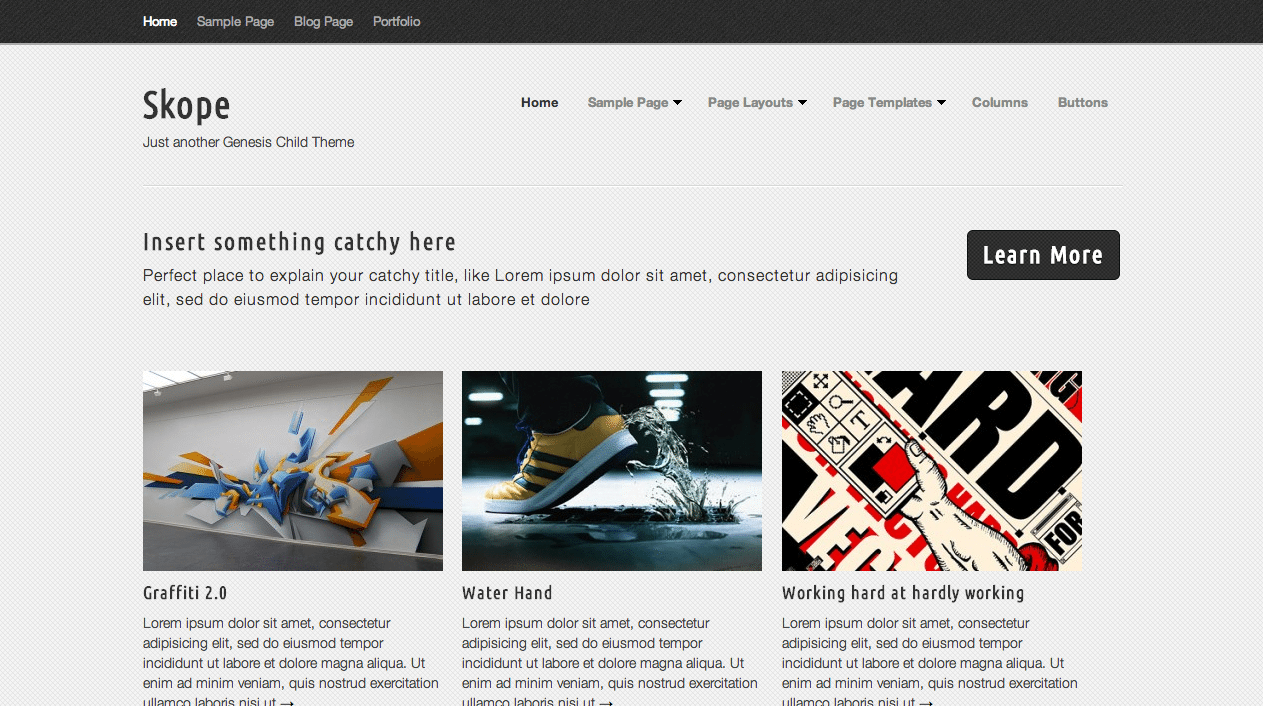1263x706 pixels.
Task: Open Sample Page in the top dark bar
Action: click(235, 21)
